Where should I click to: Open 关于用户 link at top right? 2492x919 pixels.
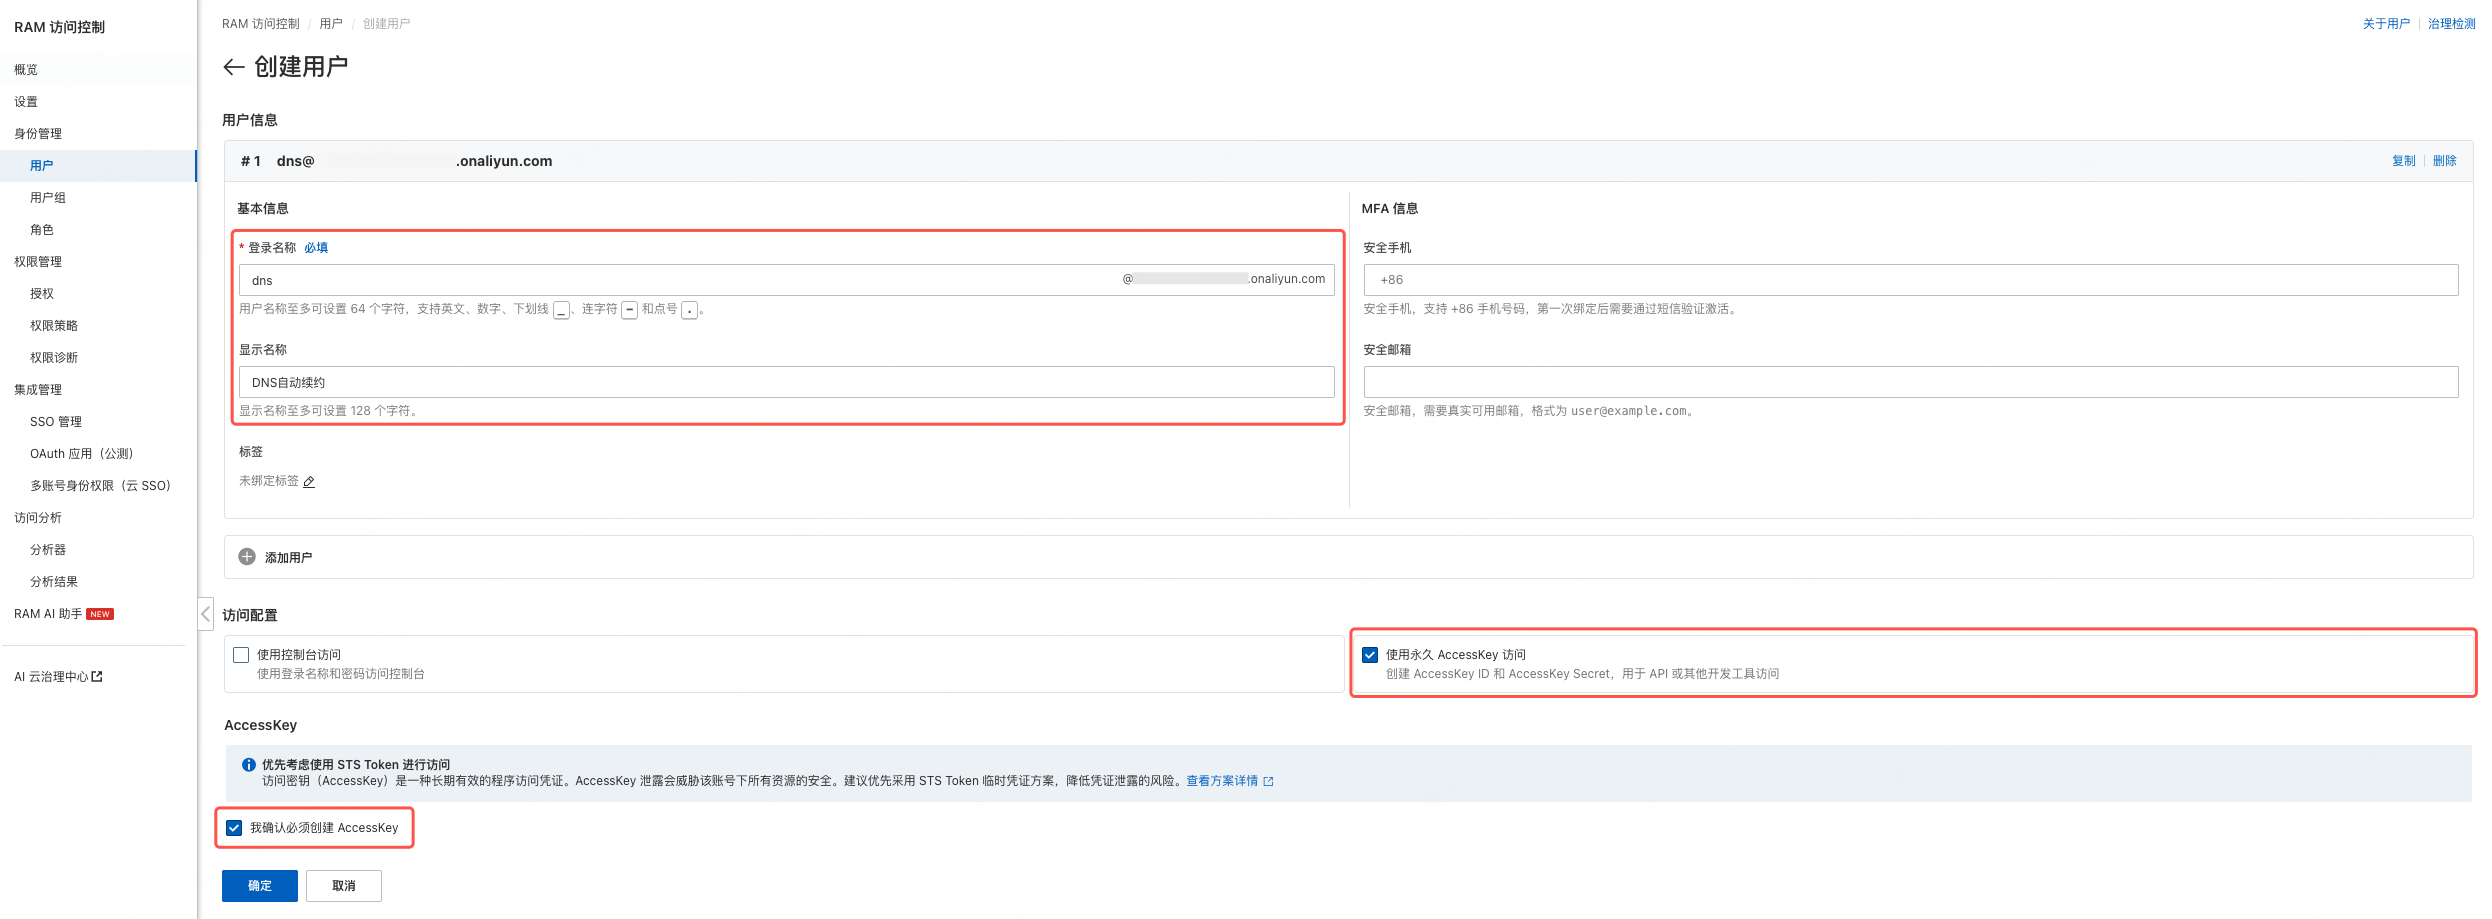pyautogui.click(x=2386, y=24)
